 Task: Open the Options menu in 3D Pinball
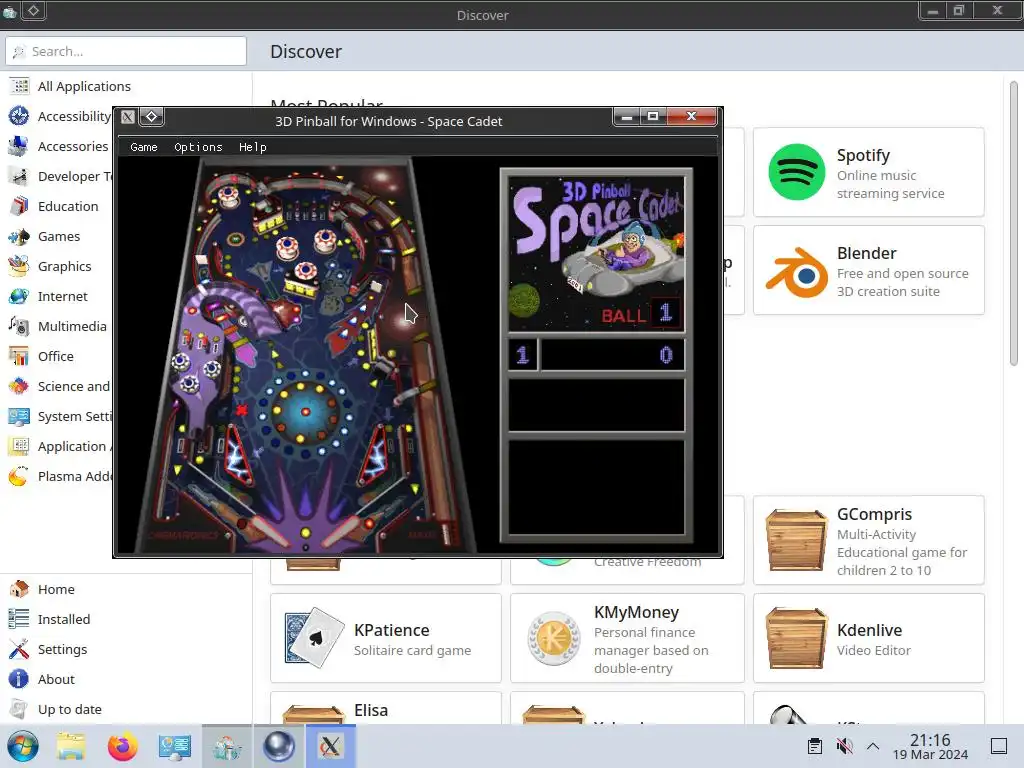click(x=198, y=147)
